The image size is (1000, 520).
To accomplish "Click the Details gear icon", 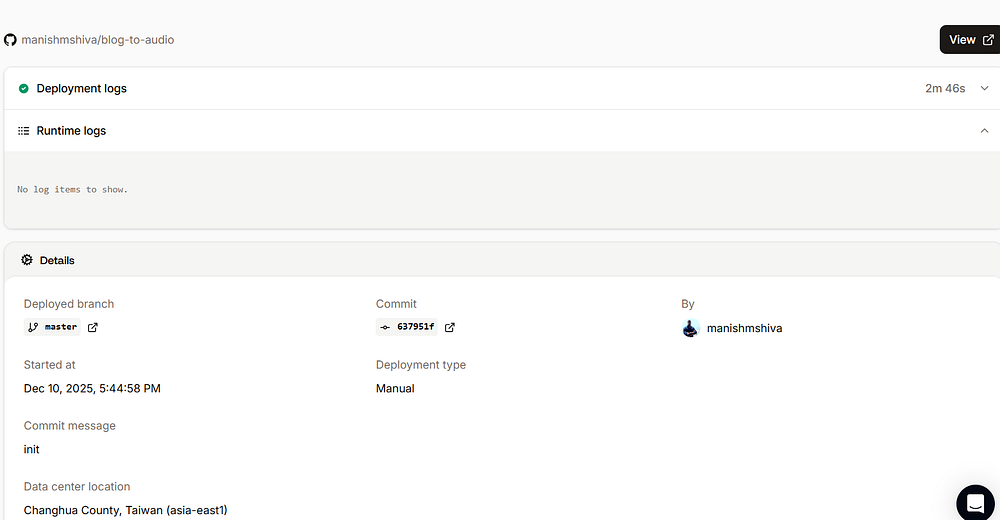I will point(27,260).
